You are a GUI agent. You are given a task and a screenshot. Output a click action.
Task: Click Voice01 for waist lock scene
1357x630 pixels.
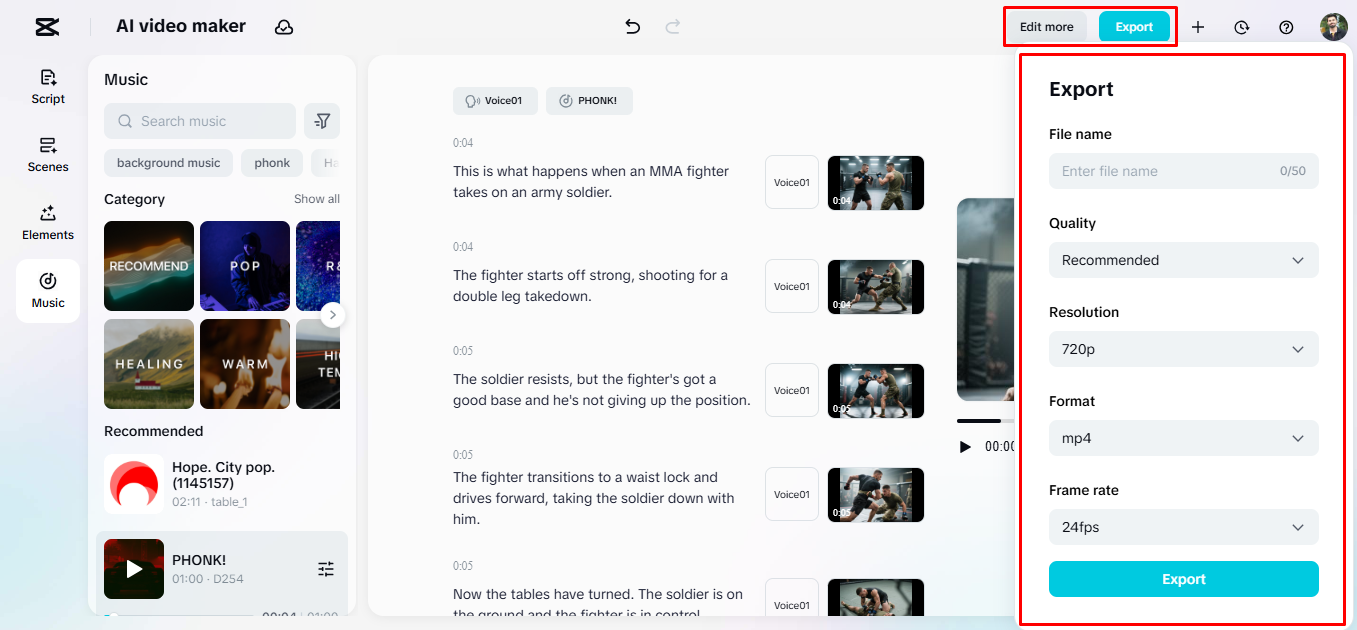pyautogui.click(x=792, y=494)
